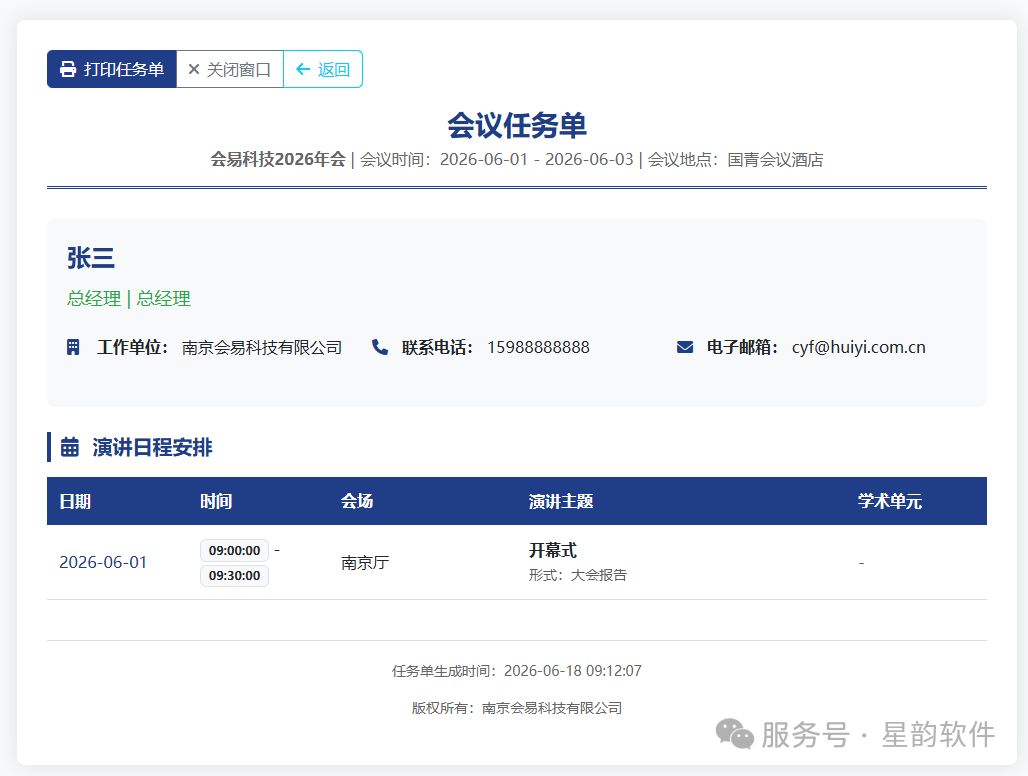Click the building icon next to 工作单位
The image size is (1028, 776).
73,347
